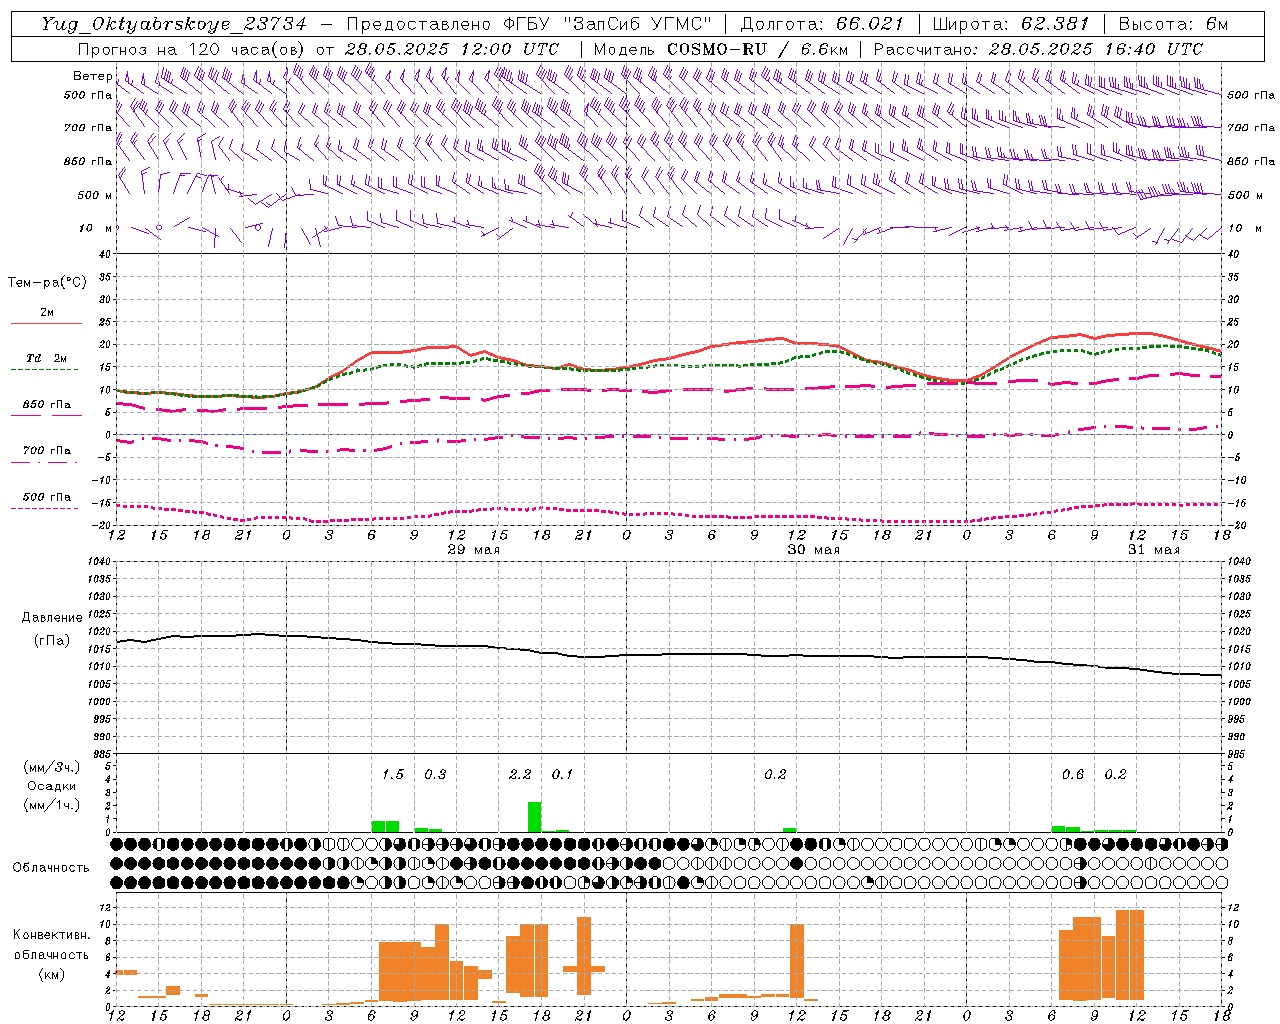Click the 0.1 precipitation amount value
Image resolution: width=1280 pixels, height=1024 pixels.
tap(562, 774)
